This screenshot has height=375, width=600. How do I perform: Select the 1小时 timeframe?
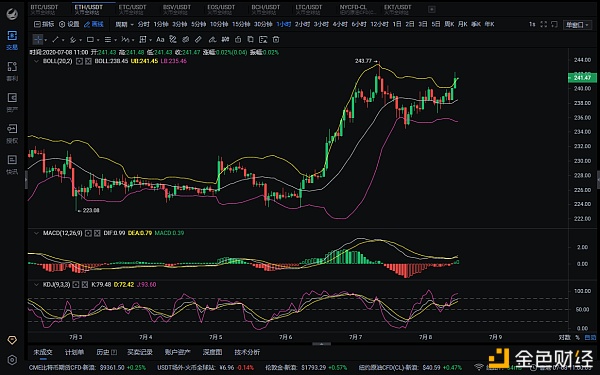coord(284,24)
